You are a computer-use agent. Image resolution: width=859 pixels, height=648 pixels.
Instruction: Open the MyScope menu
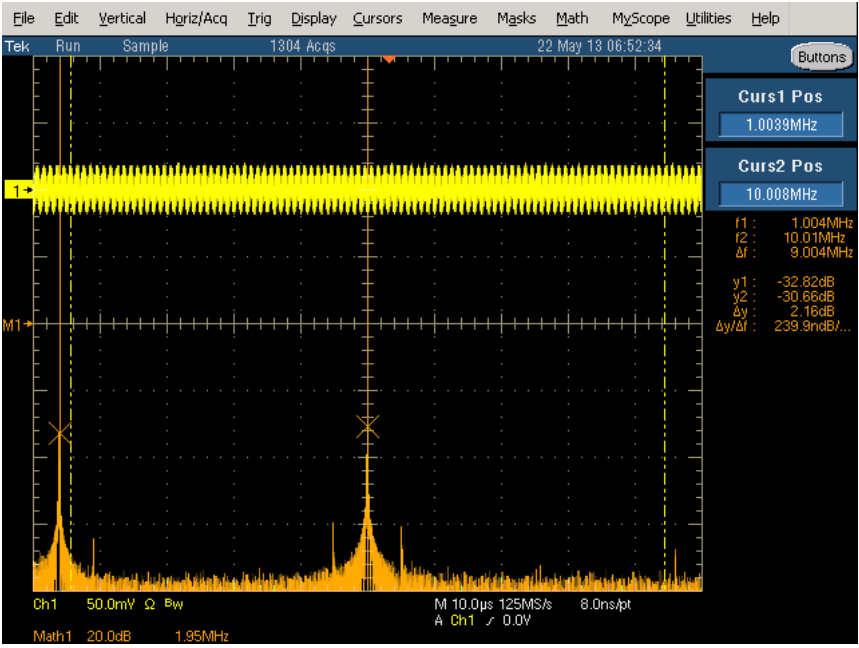[x=640, y=19]
